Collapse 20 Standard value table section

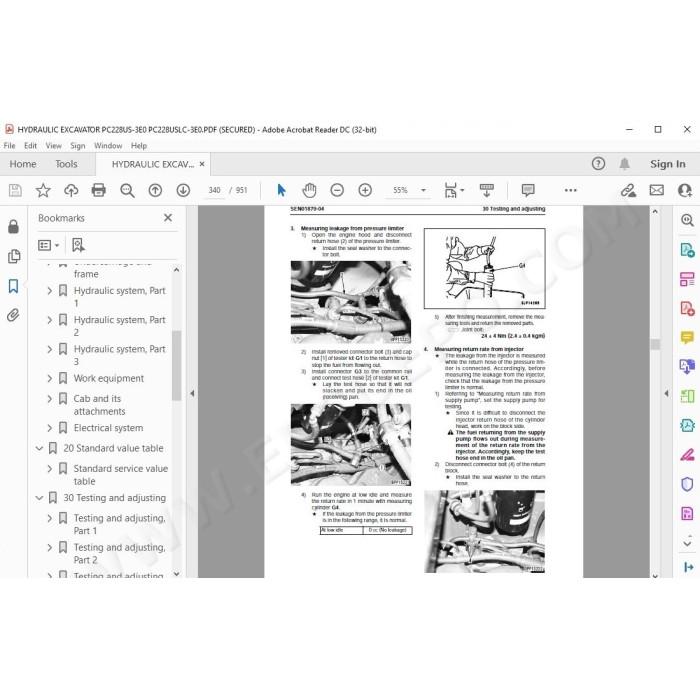pyautogui.click(x=39, y=448)
